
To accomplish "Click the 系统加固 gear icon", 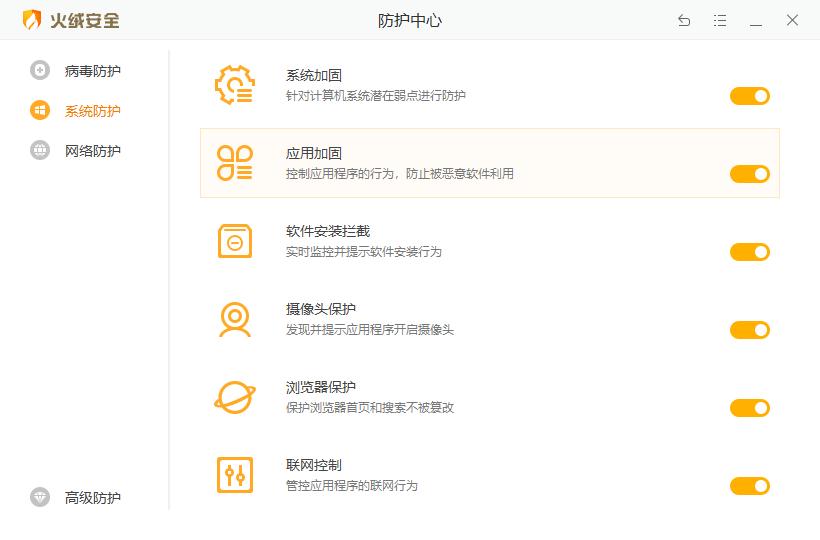I will click(x=235, y=85).
